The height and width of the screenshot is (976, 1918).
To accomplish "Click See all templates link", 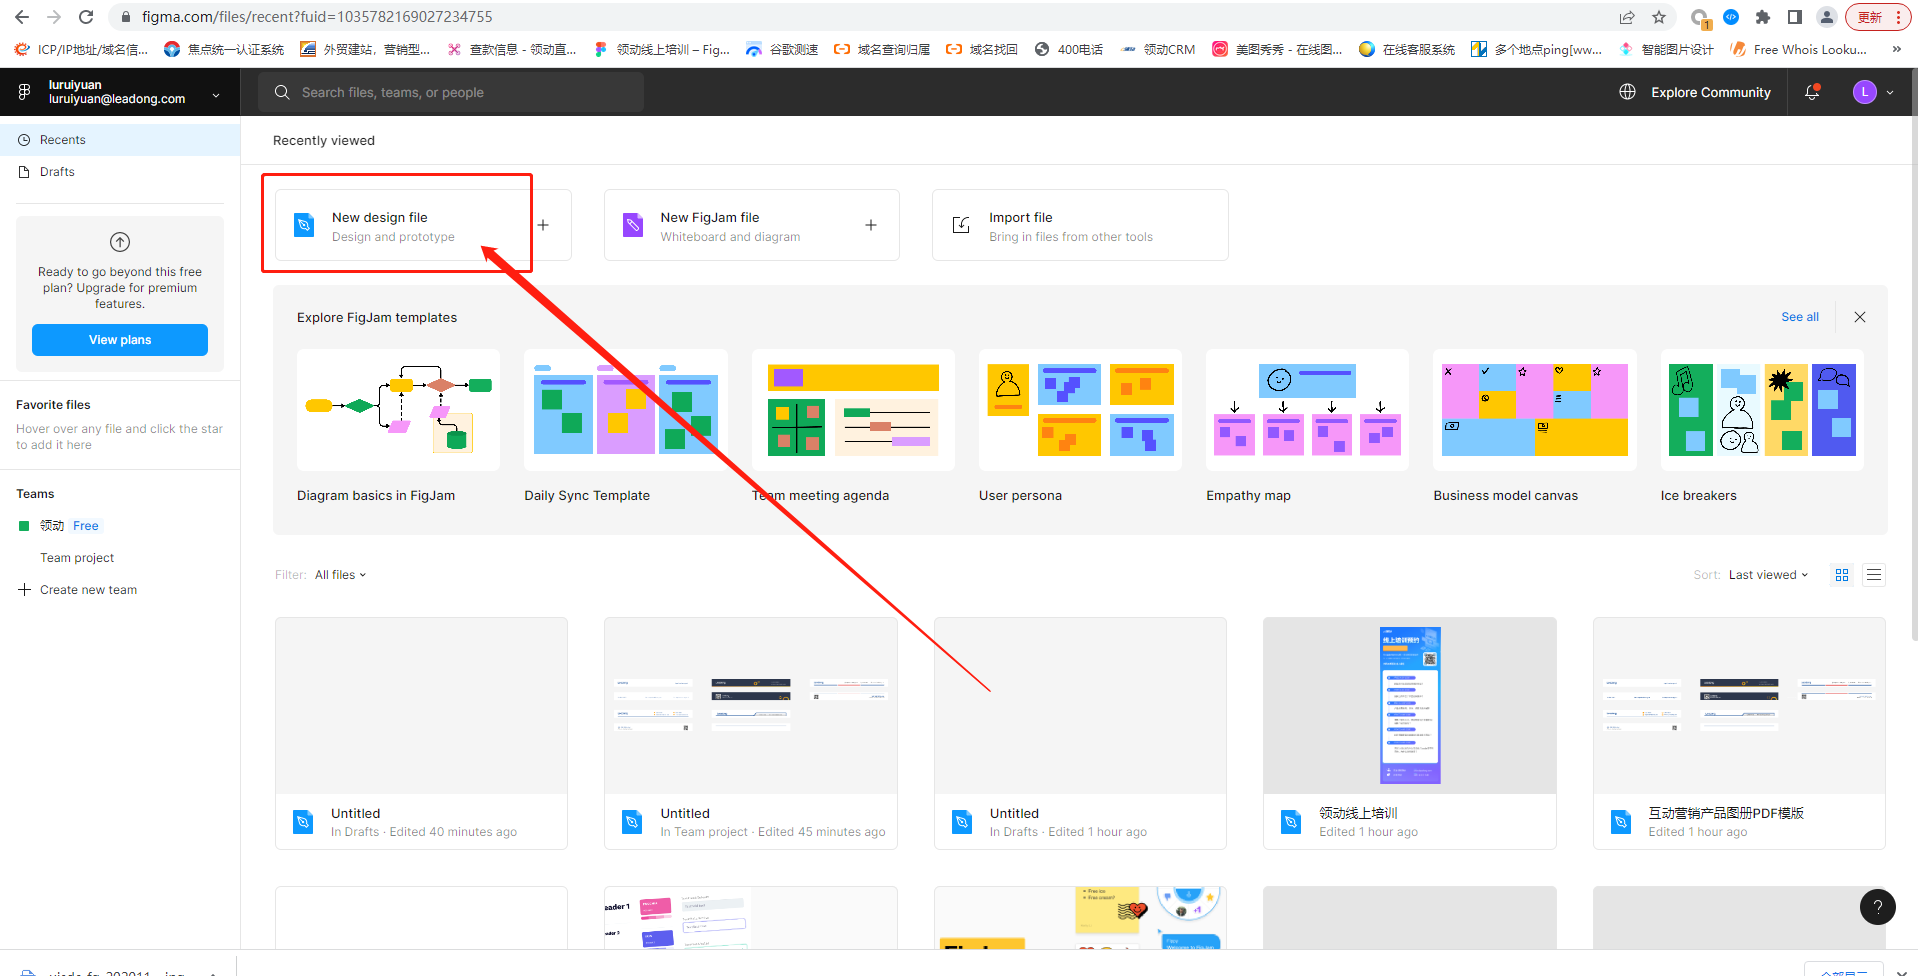I will [x=1799, y=317].
